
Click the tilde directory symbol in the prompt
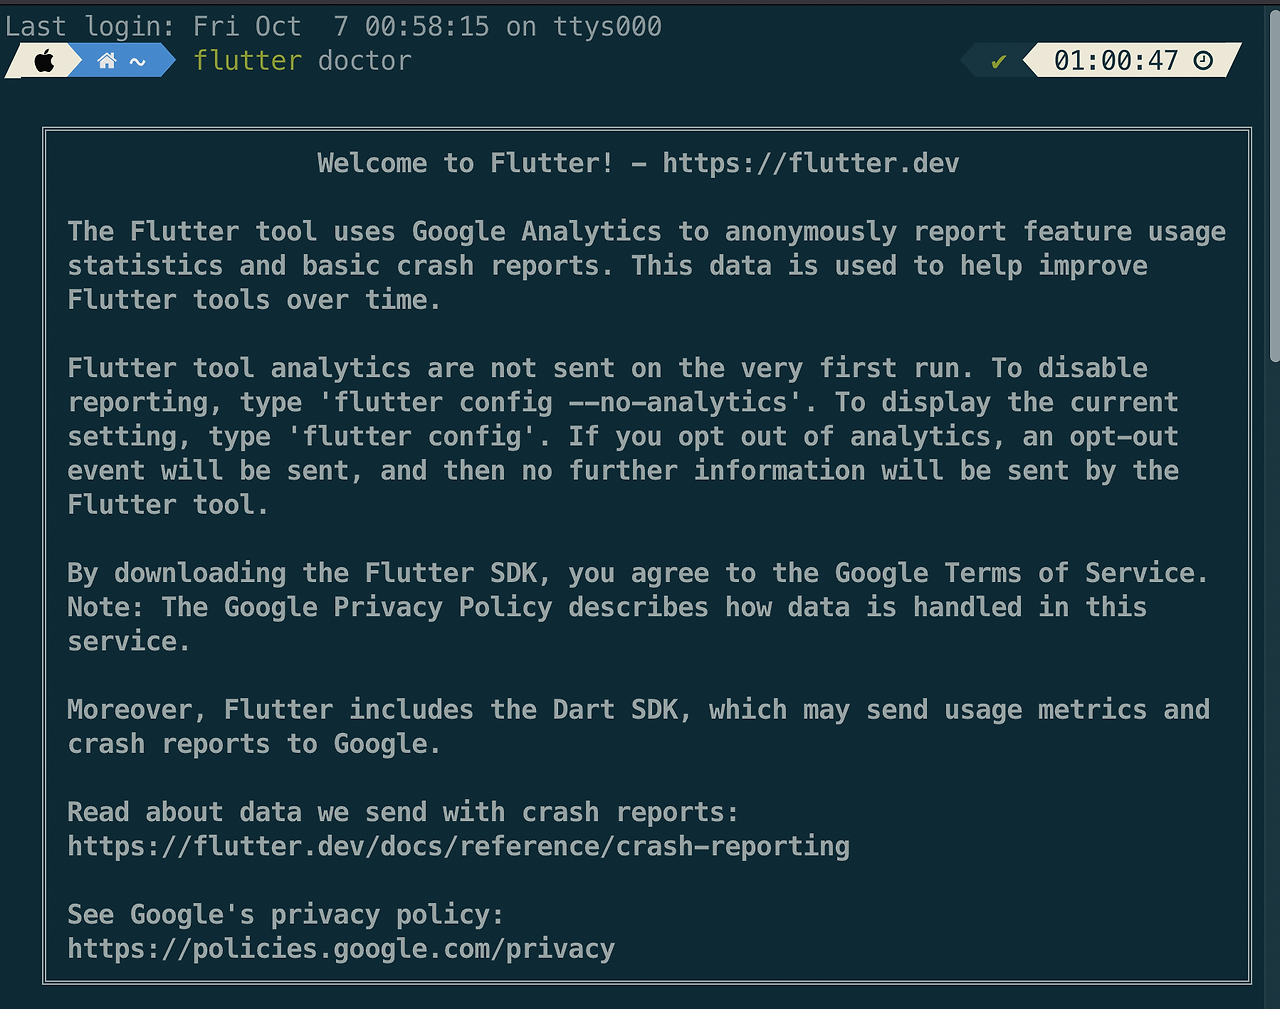138,61
